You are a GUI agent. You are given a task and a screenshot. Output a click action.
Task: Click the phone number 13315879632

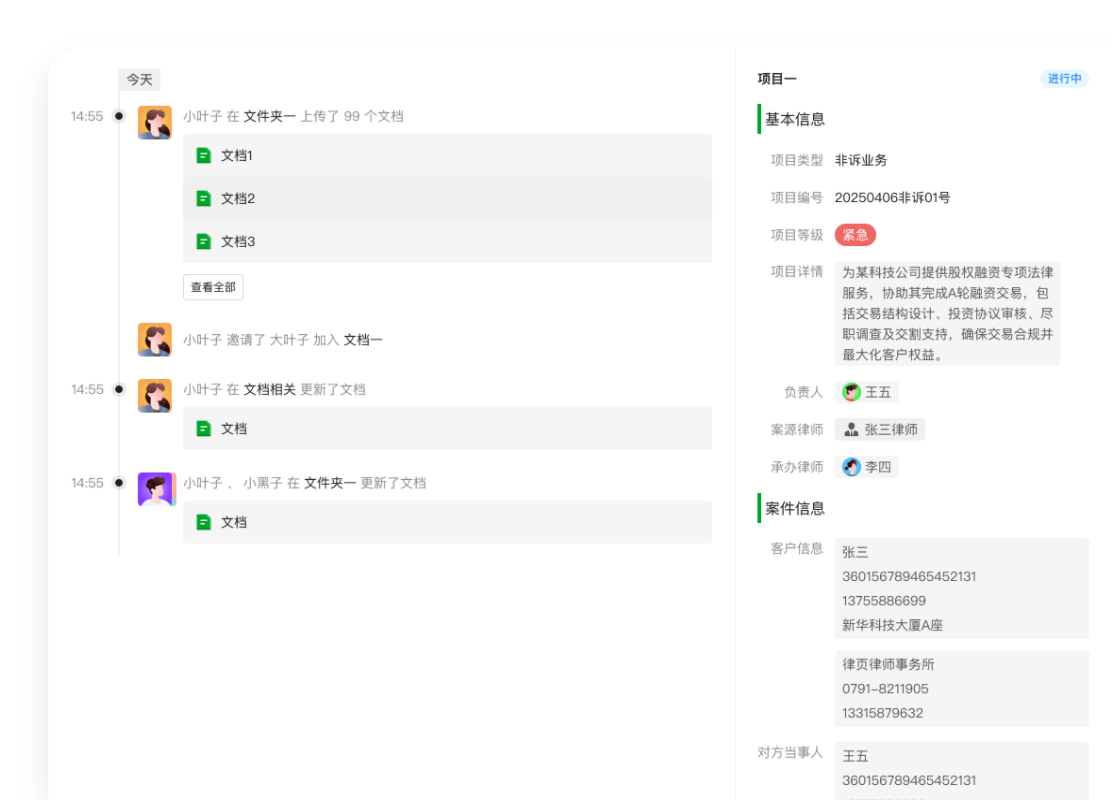pos(882,713)
